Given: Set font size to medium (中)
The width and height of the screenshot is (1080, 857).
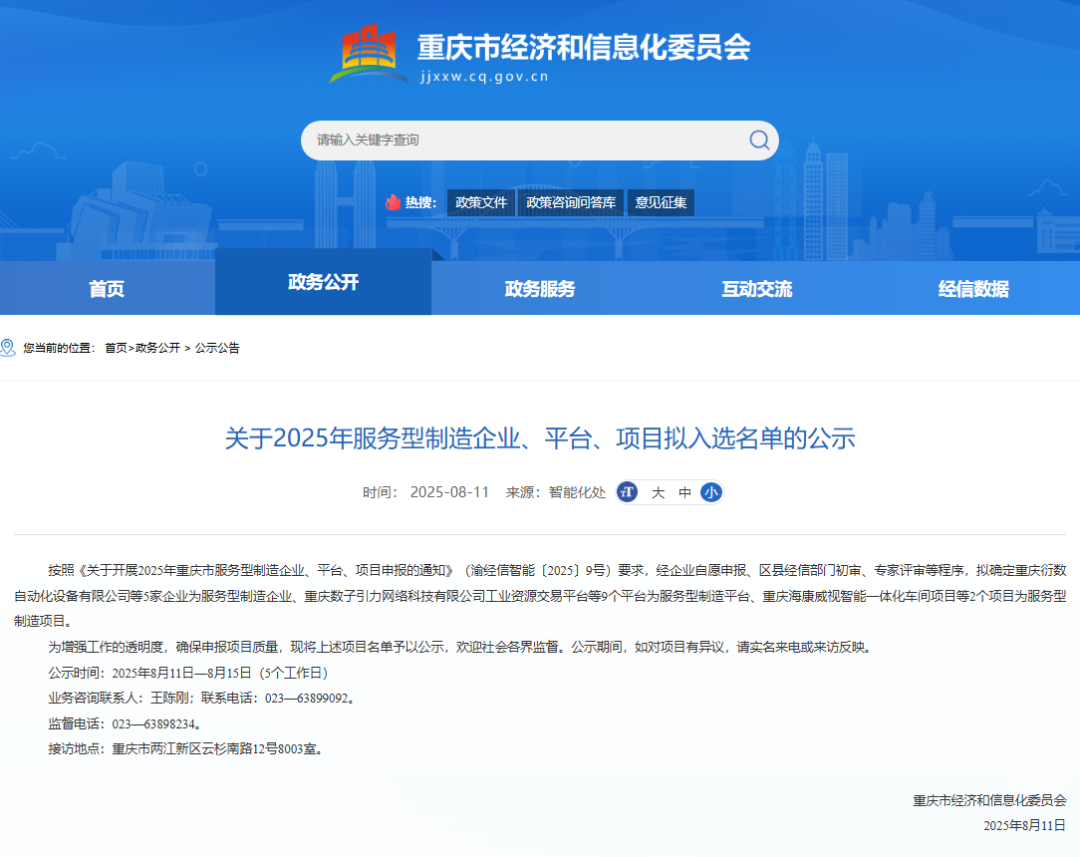Looking at the screenshot, I should tap(685, 492).
